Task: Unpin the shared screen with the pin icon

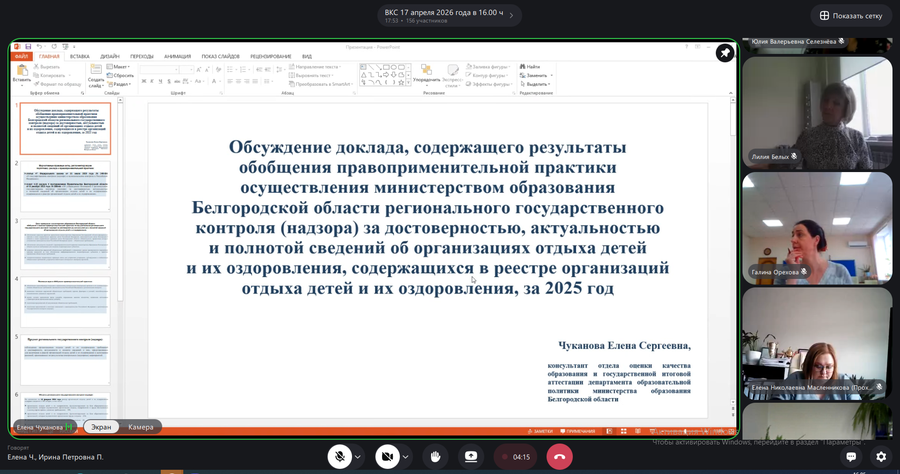Action: [724, 54]
